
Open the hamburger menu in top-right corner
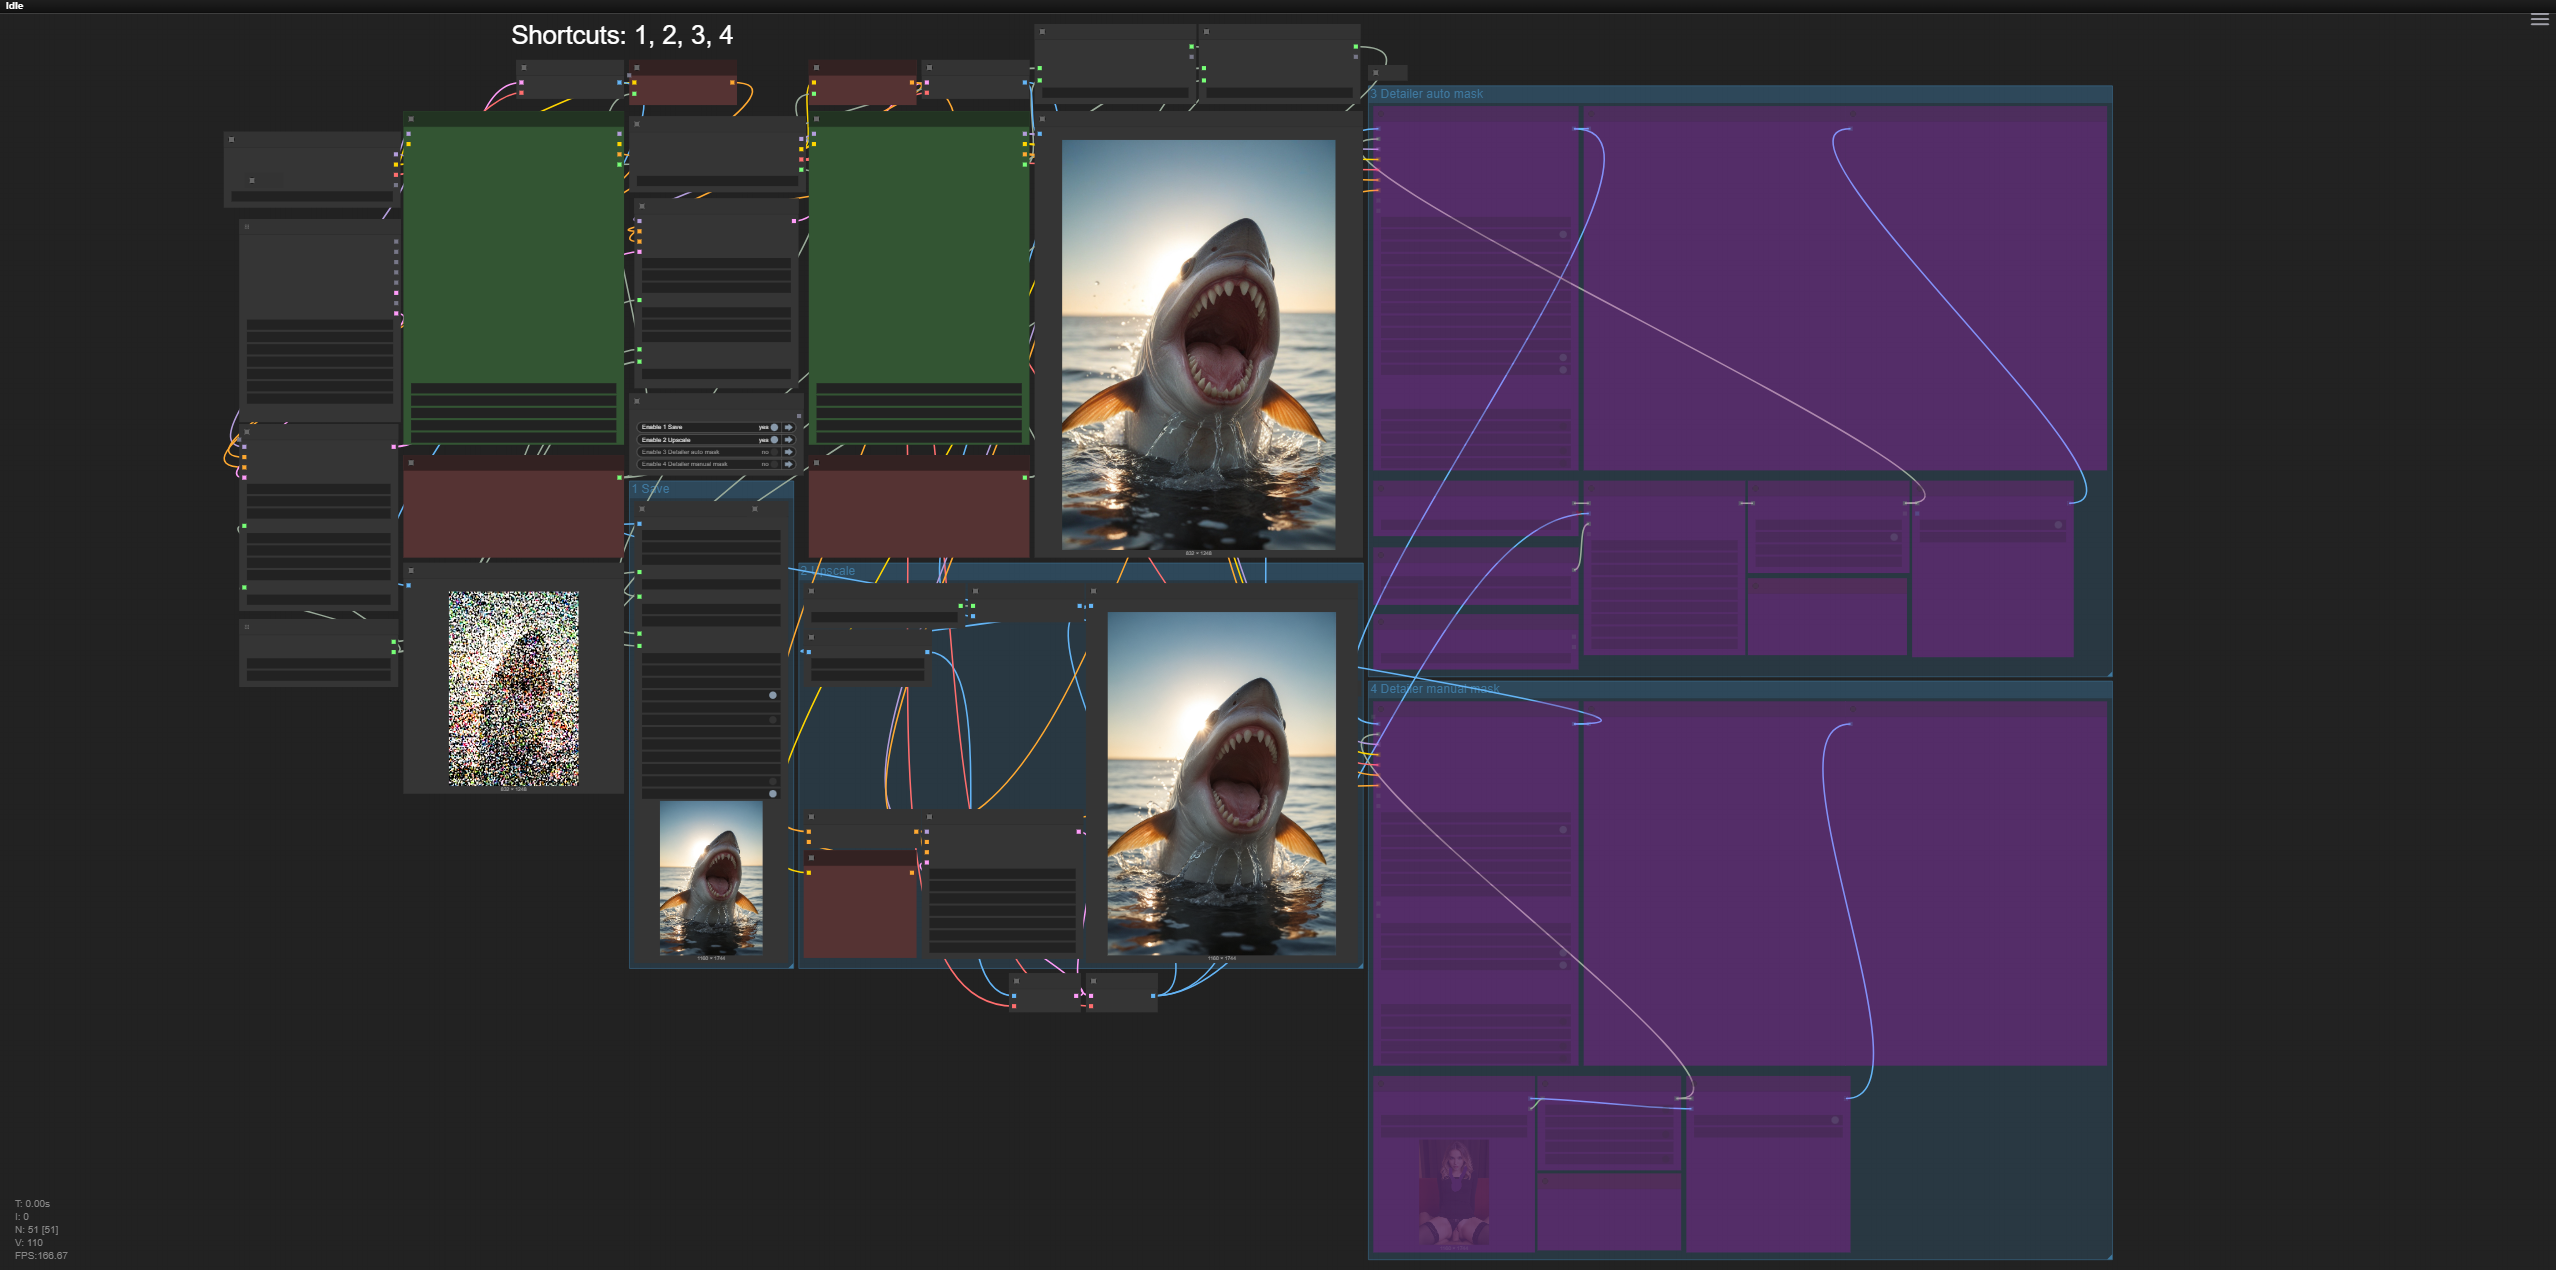[x=2538, y=20]
